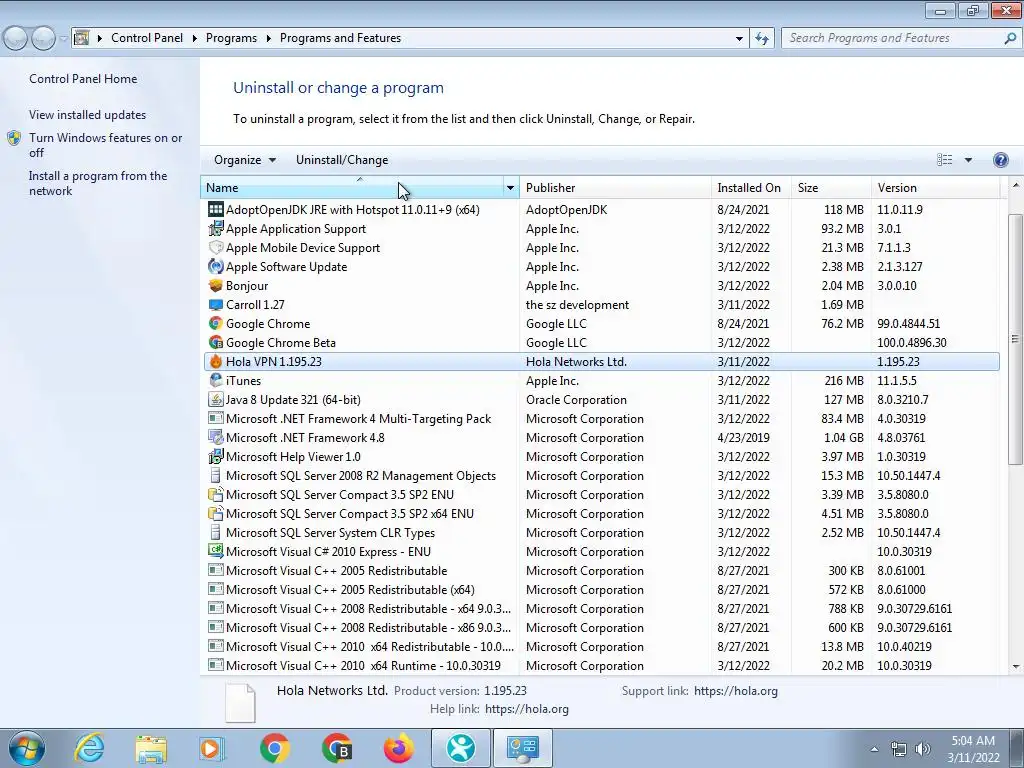The image size is (1024, 768).
Task: Open Windows Media Player on taskbar
Action: [x=211, y=748]
